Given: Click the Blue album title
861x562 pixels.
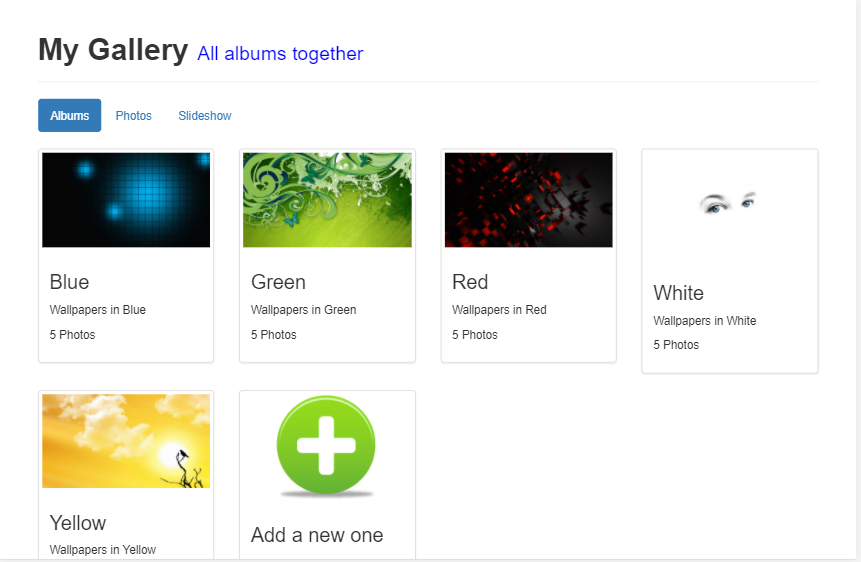Looking at the screenshot, I should 70,282.
